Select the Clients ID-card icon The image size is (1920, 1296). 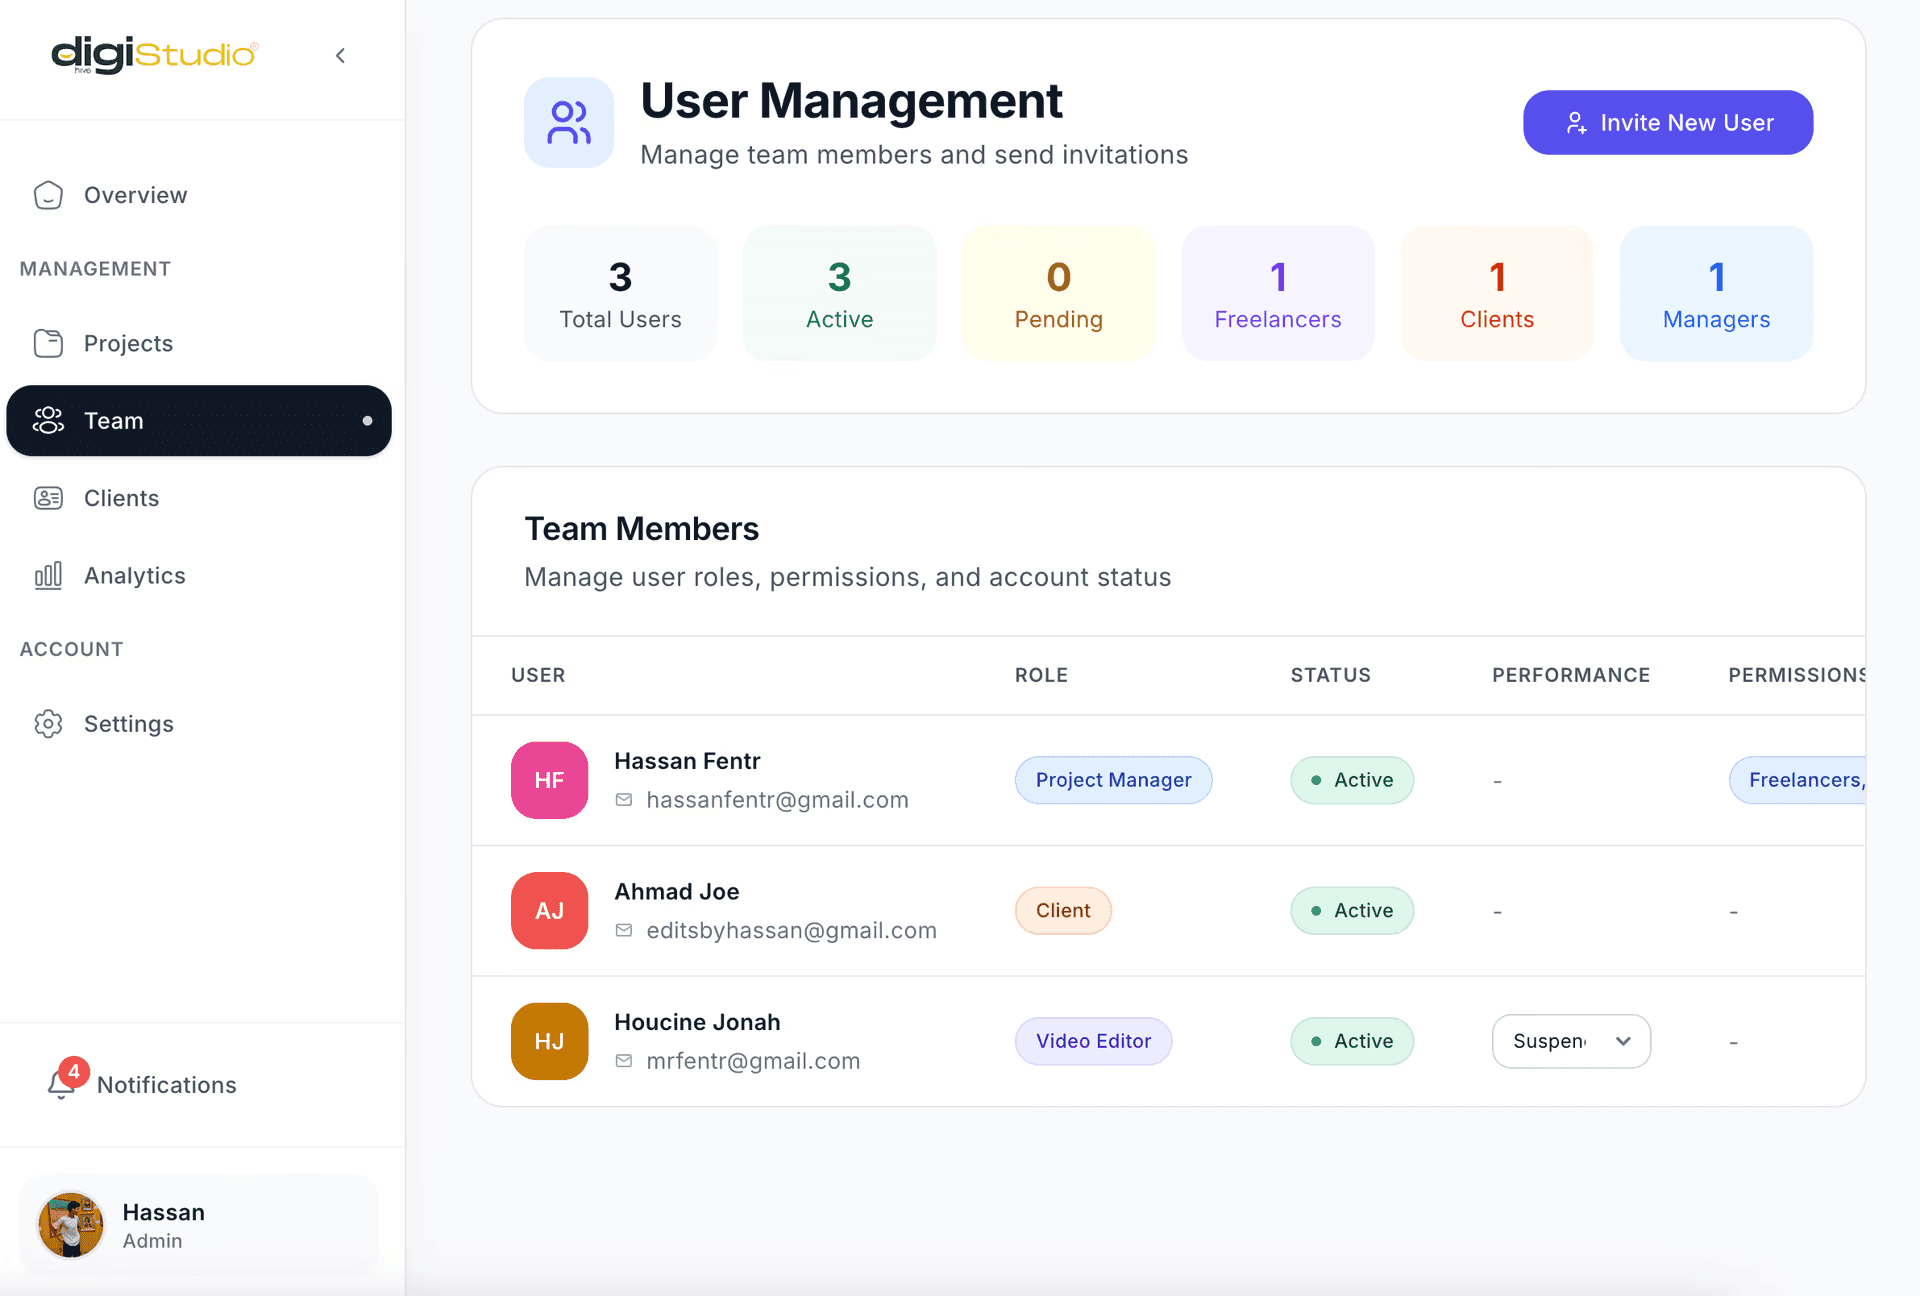(48, 497)
